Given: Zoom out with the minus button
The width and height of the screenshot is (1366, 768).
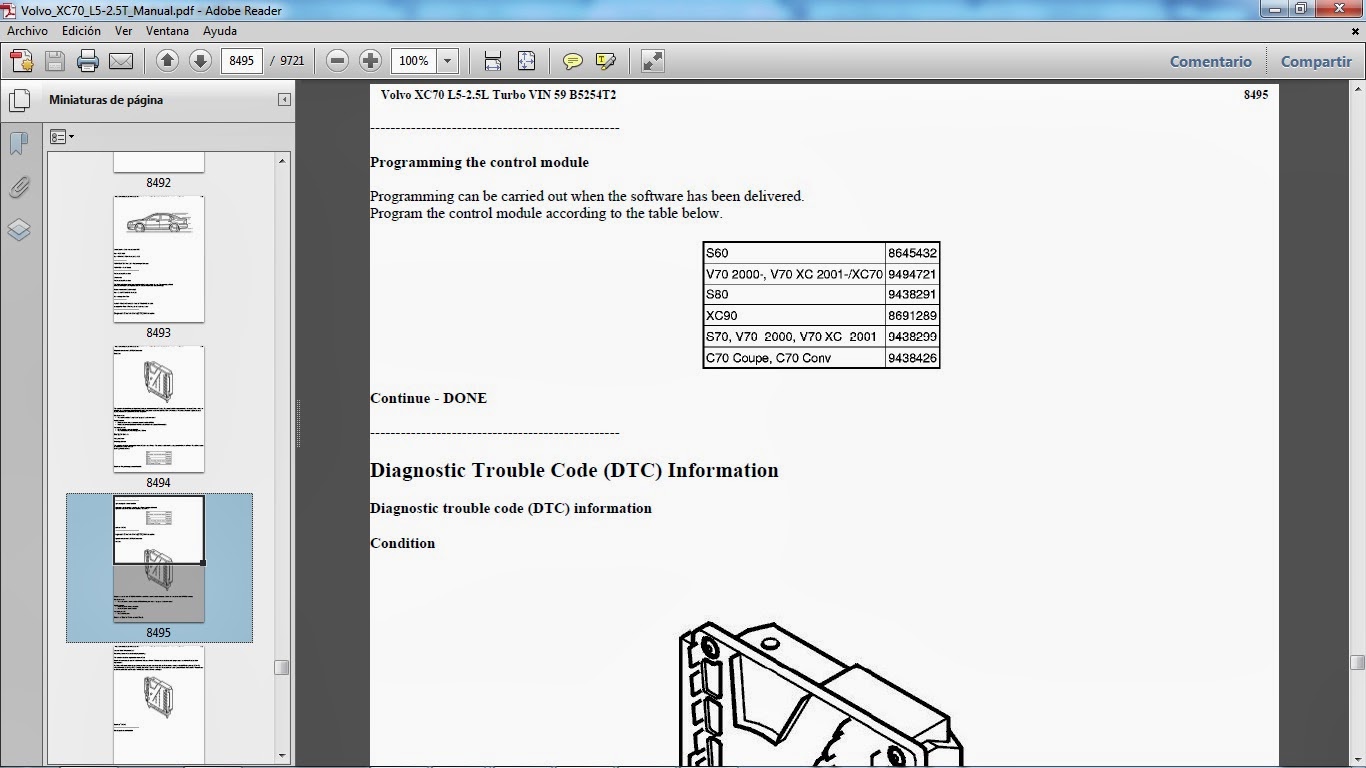Looking at the screenshot, I should (337, 61).
